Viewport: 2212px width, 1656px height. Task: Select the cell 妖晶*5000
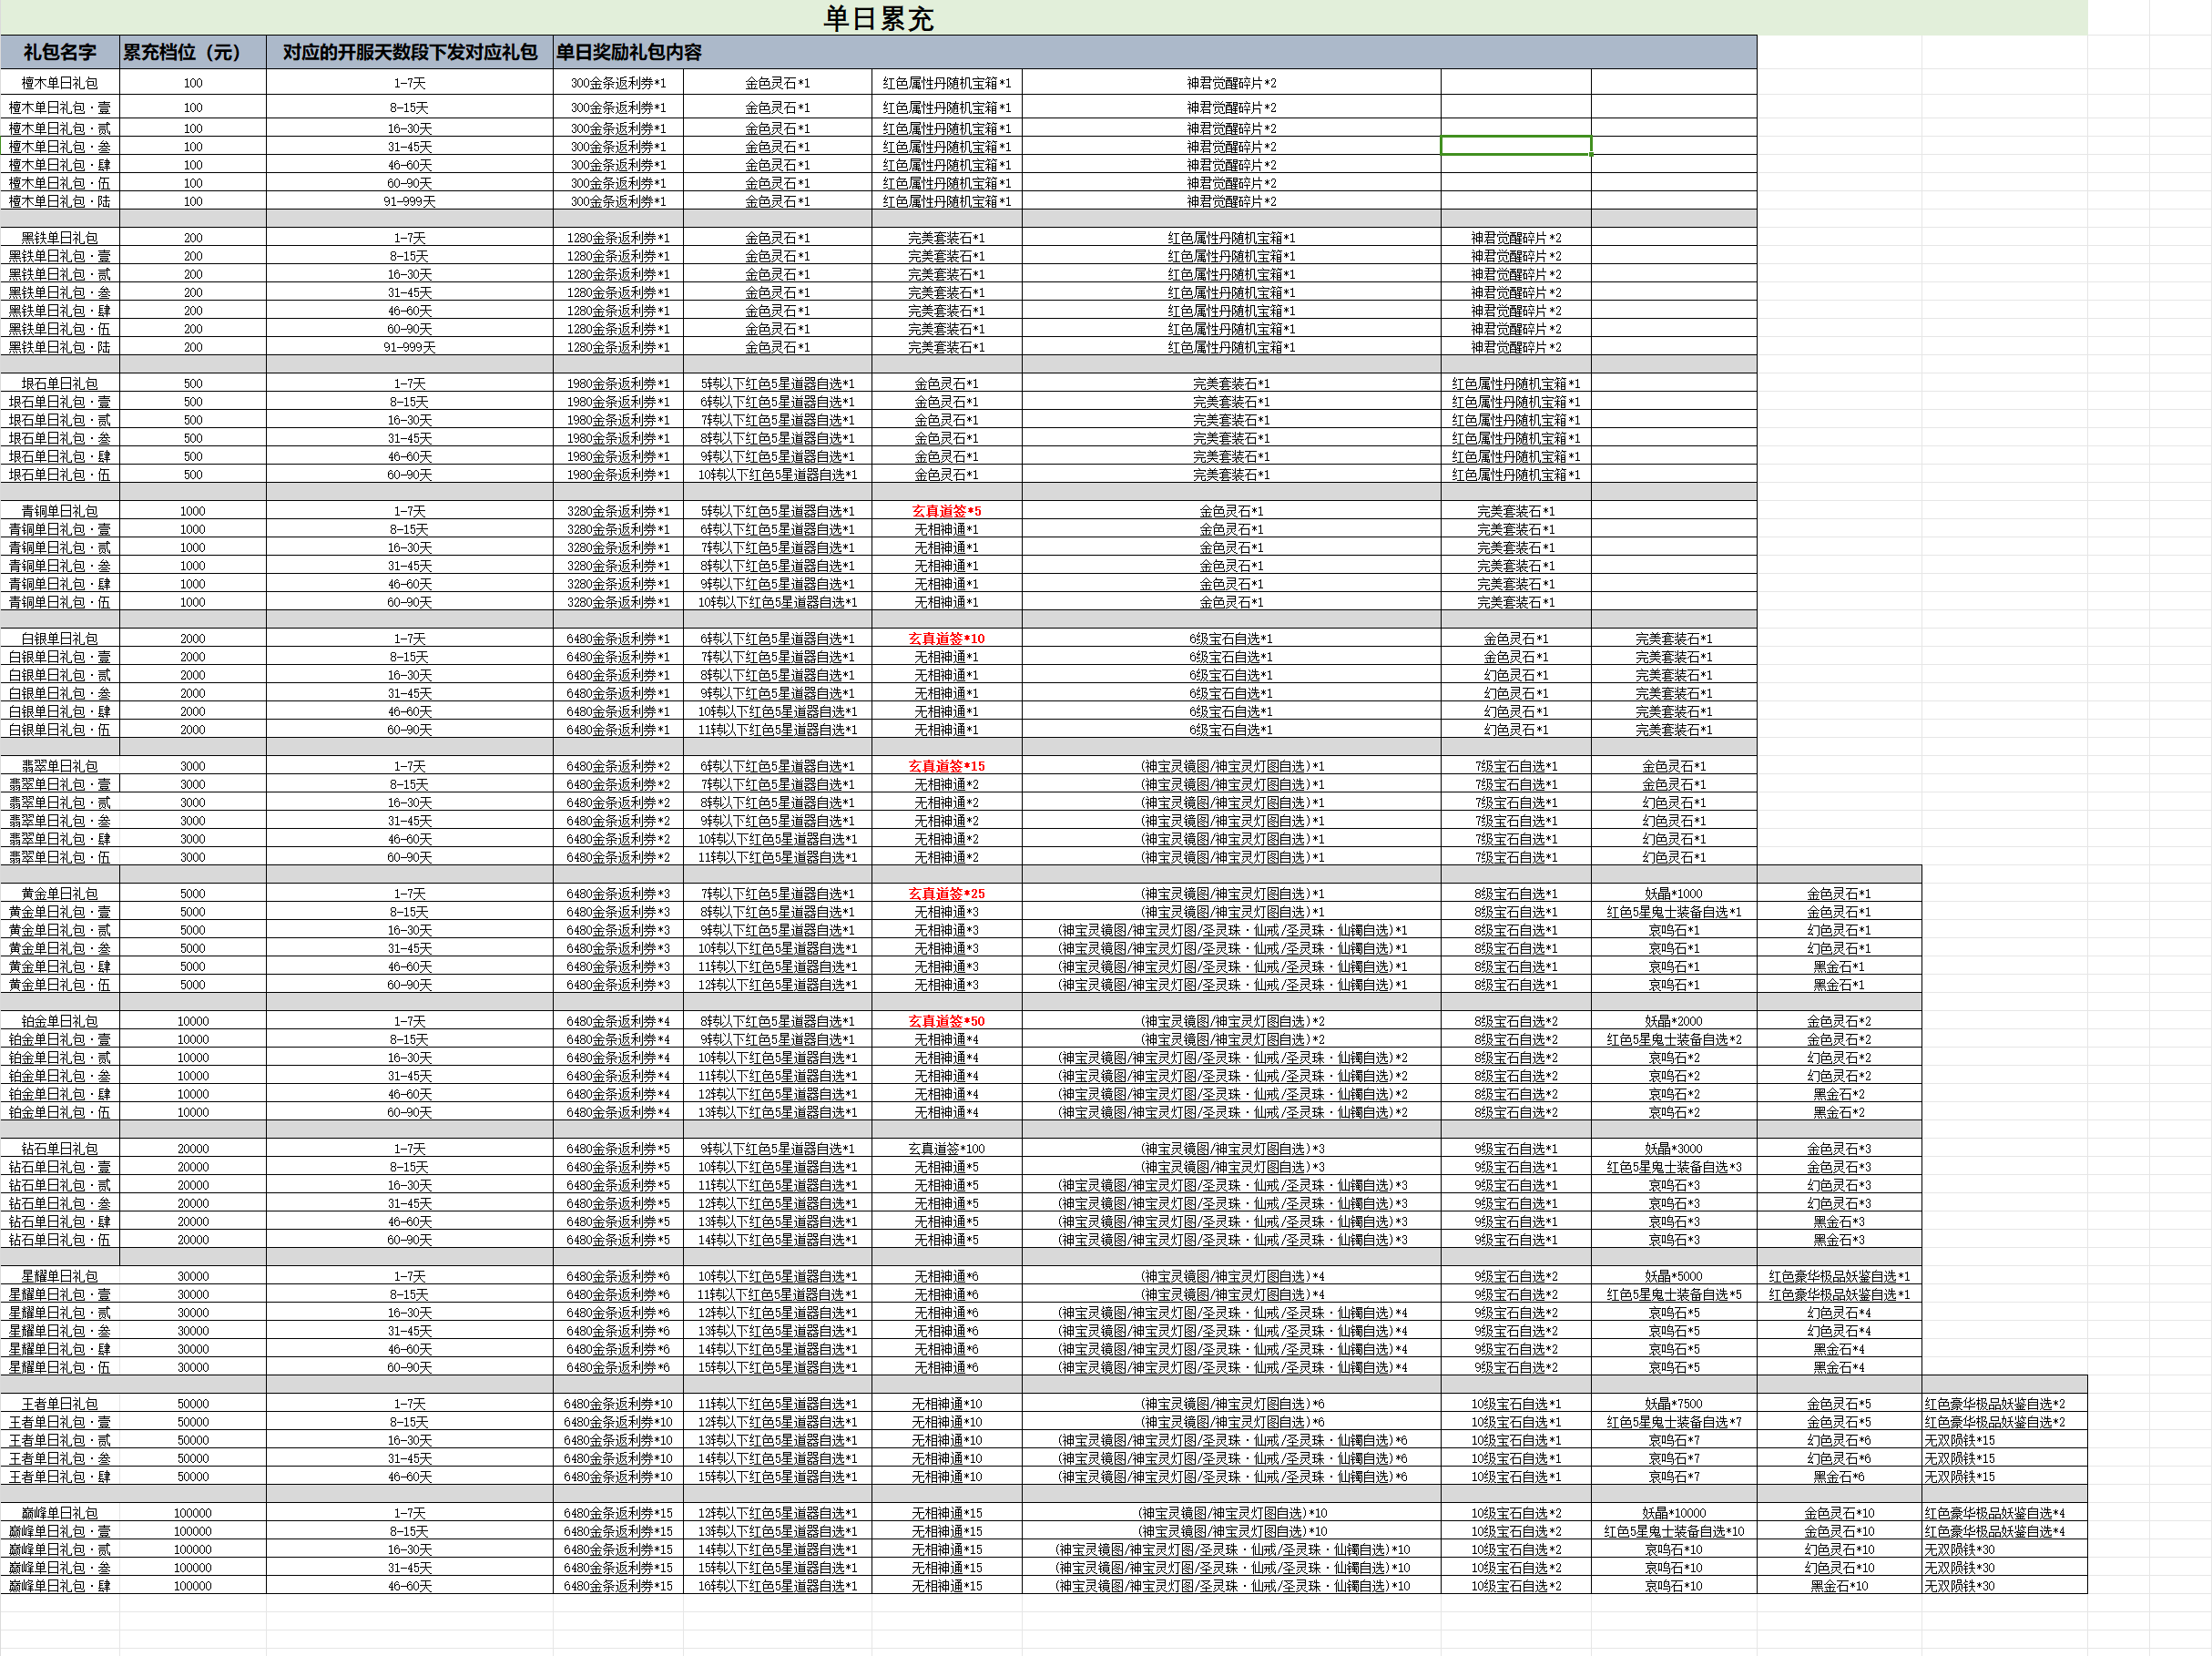point(1674,1276)
